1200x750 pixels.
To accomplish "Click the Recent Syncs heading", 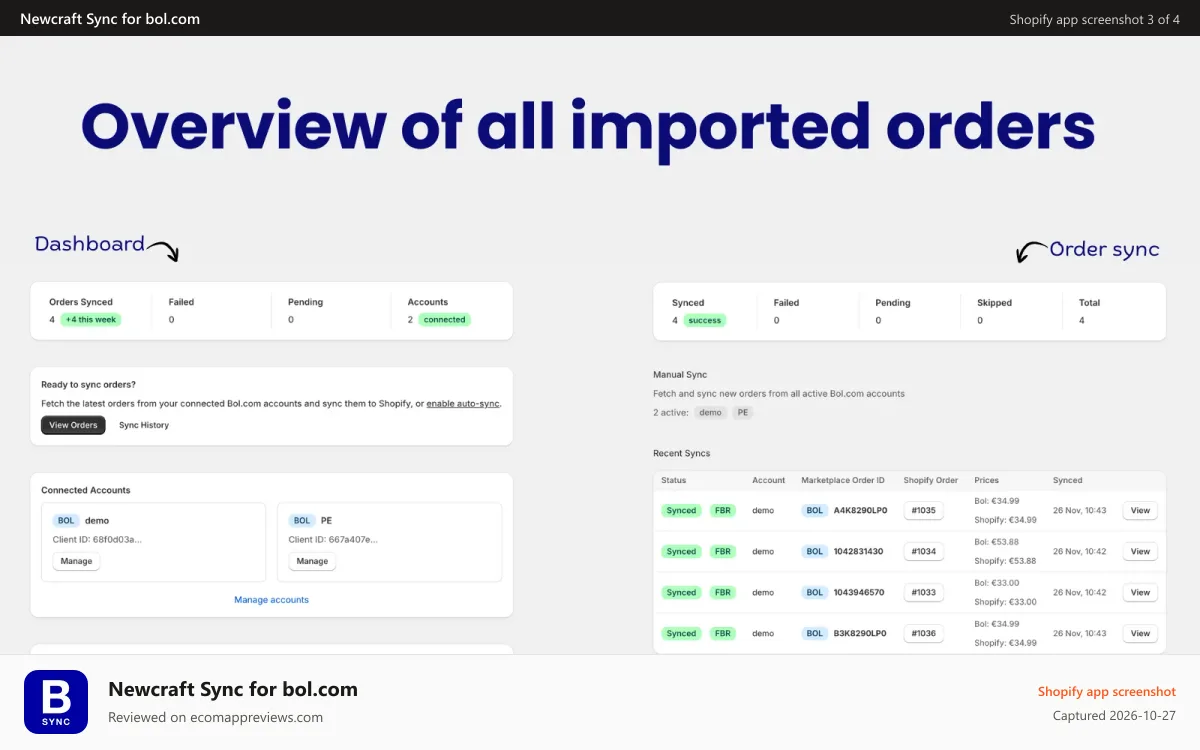I will 682,453.
